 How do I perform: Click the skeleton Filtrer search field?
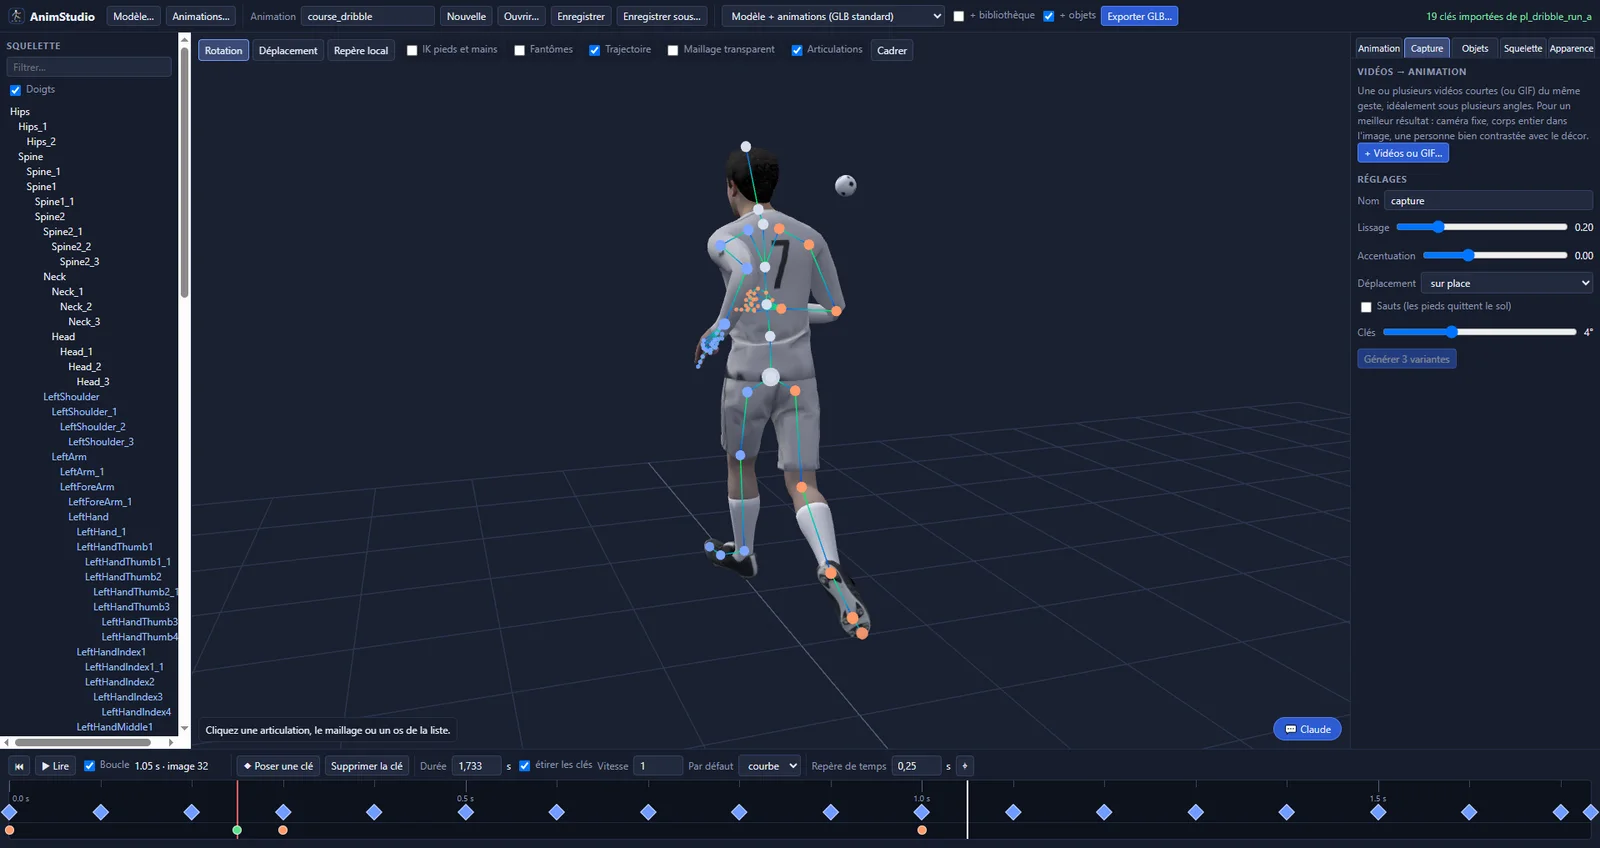[x=89, y=67]
